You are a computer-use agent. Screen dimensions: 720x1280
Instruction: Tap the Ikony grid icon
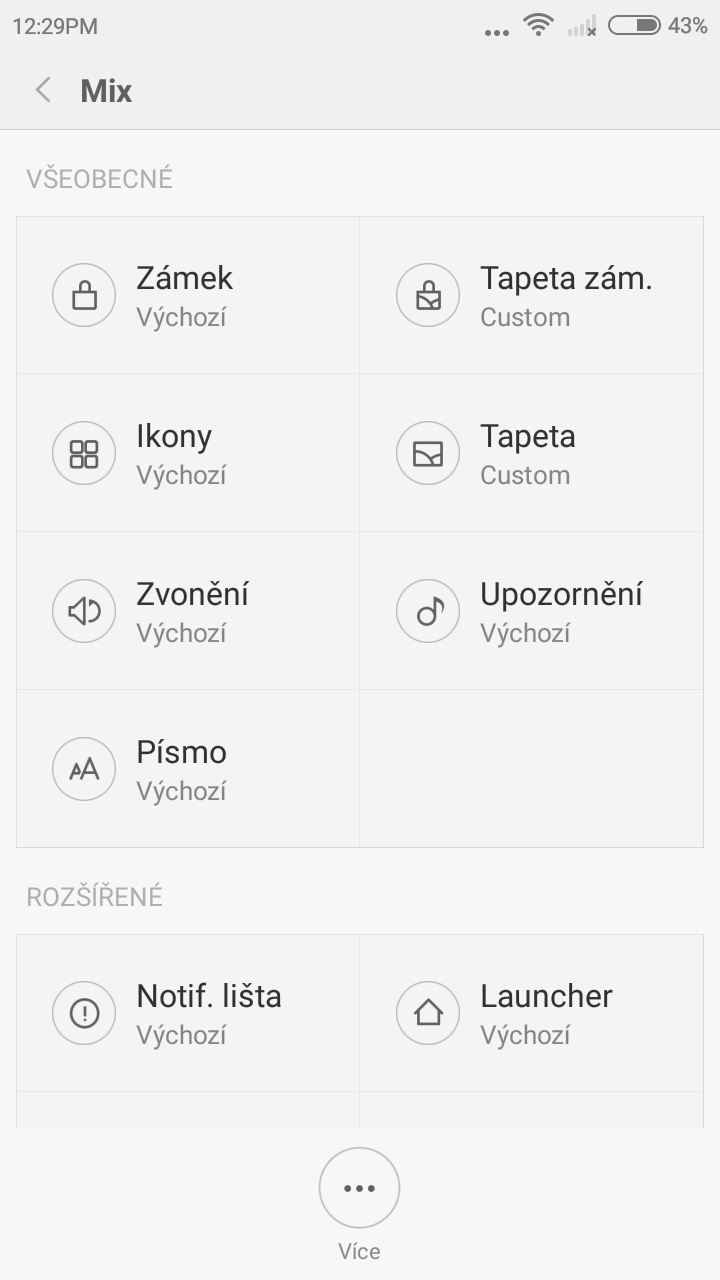pos(84,453)
